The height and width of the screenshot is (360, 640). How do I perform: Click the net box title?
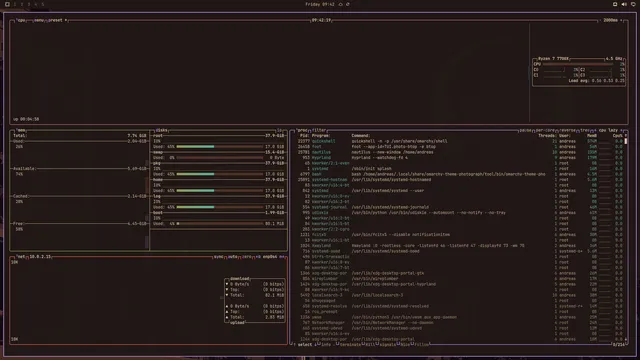click(x=21, y=257)
